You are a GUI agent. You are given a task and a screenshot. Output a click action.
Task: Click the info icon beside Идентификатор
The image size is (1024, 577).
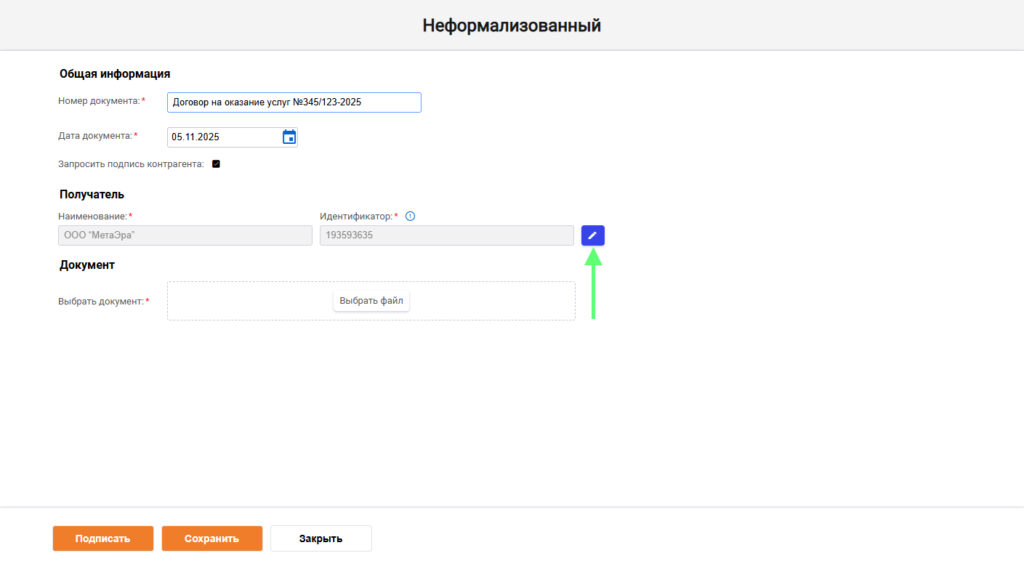(x=410, y=216)
